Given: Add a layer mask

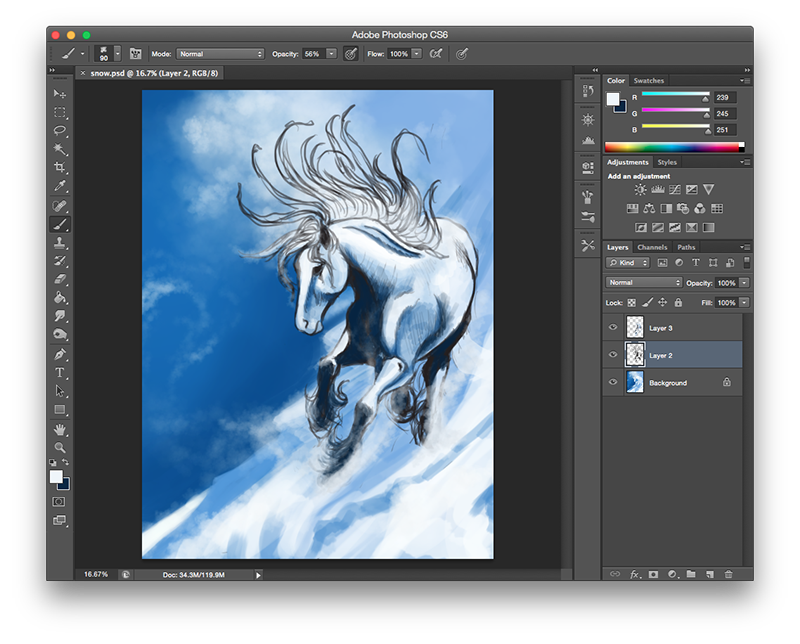Looking at the screenshot, I should coord(653,575).
